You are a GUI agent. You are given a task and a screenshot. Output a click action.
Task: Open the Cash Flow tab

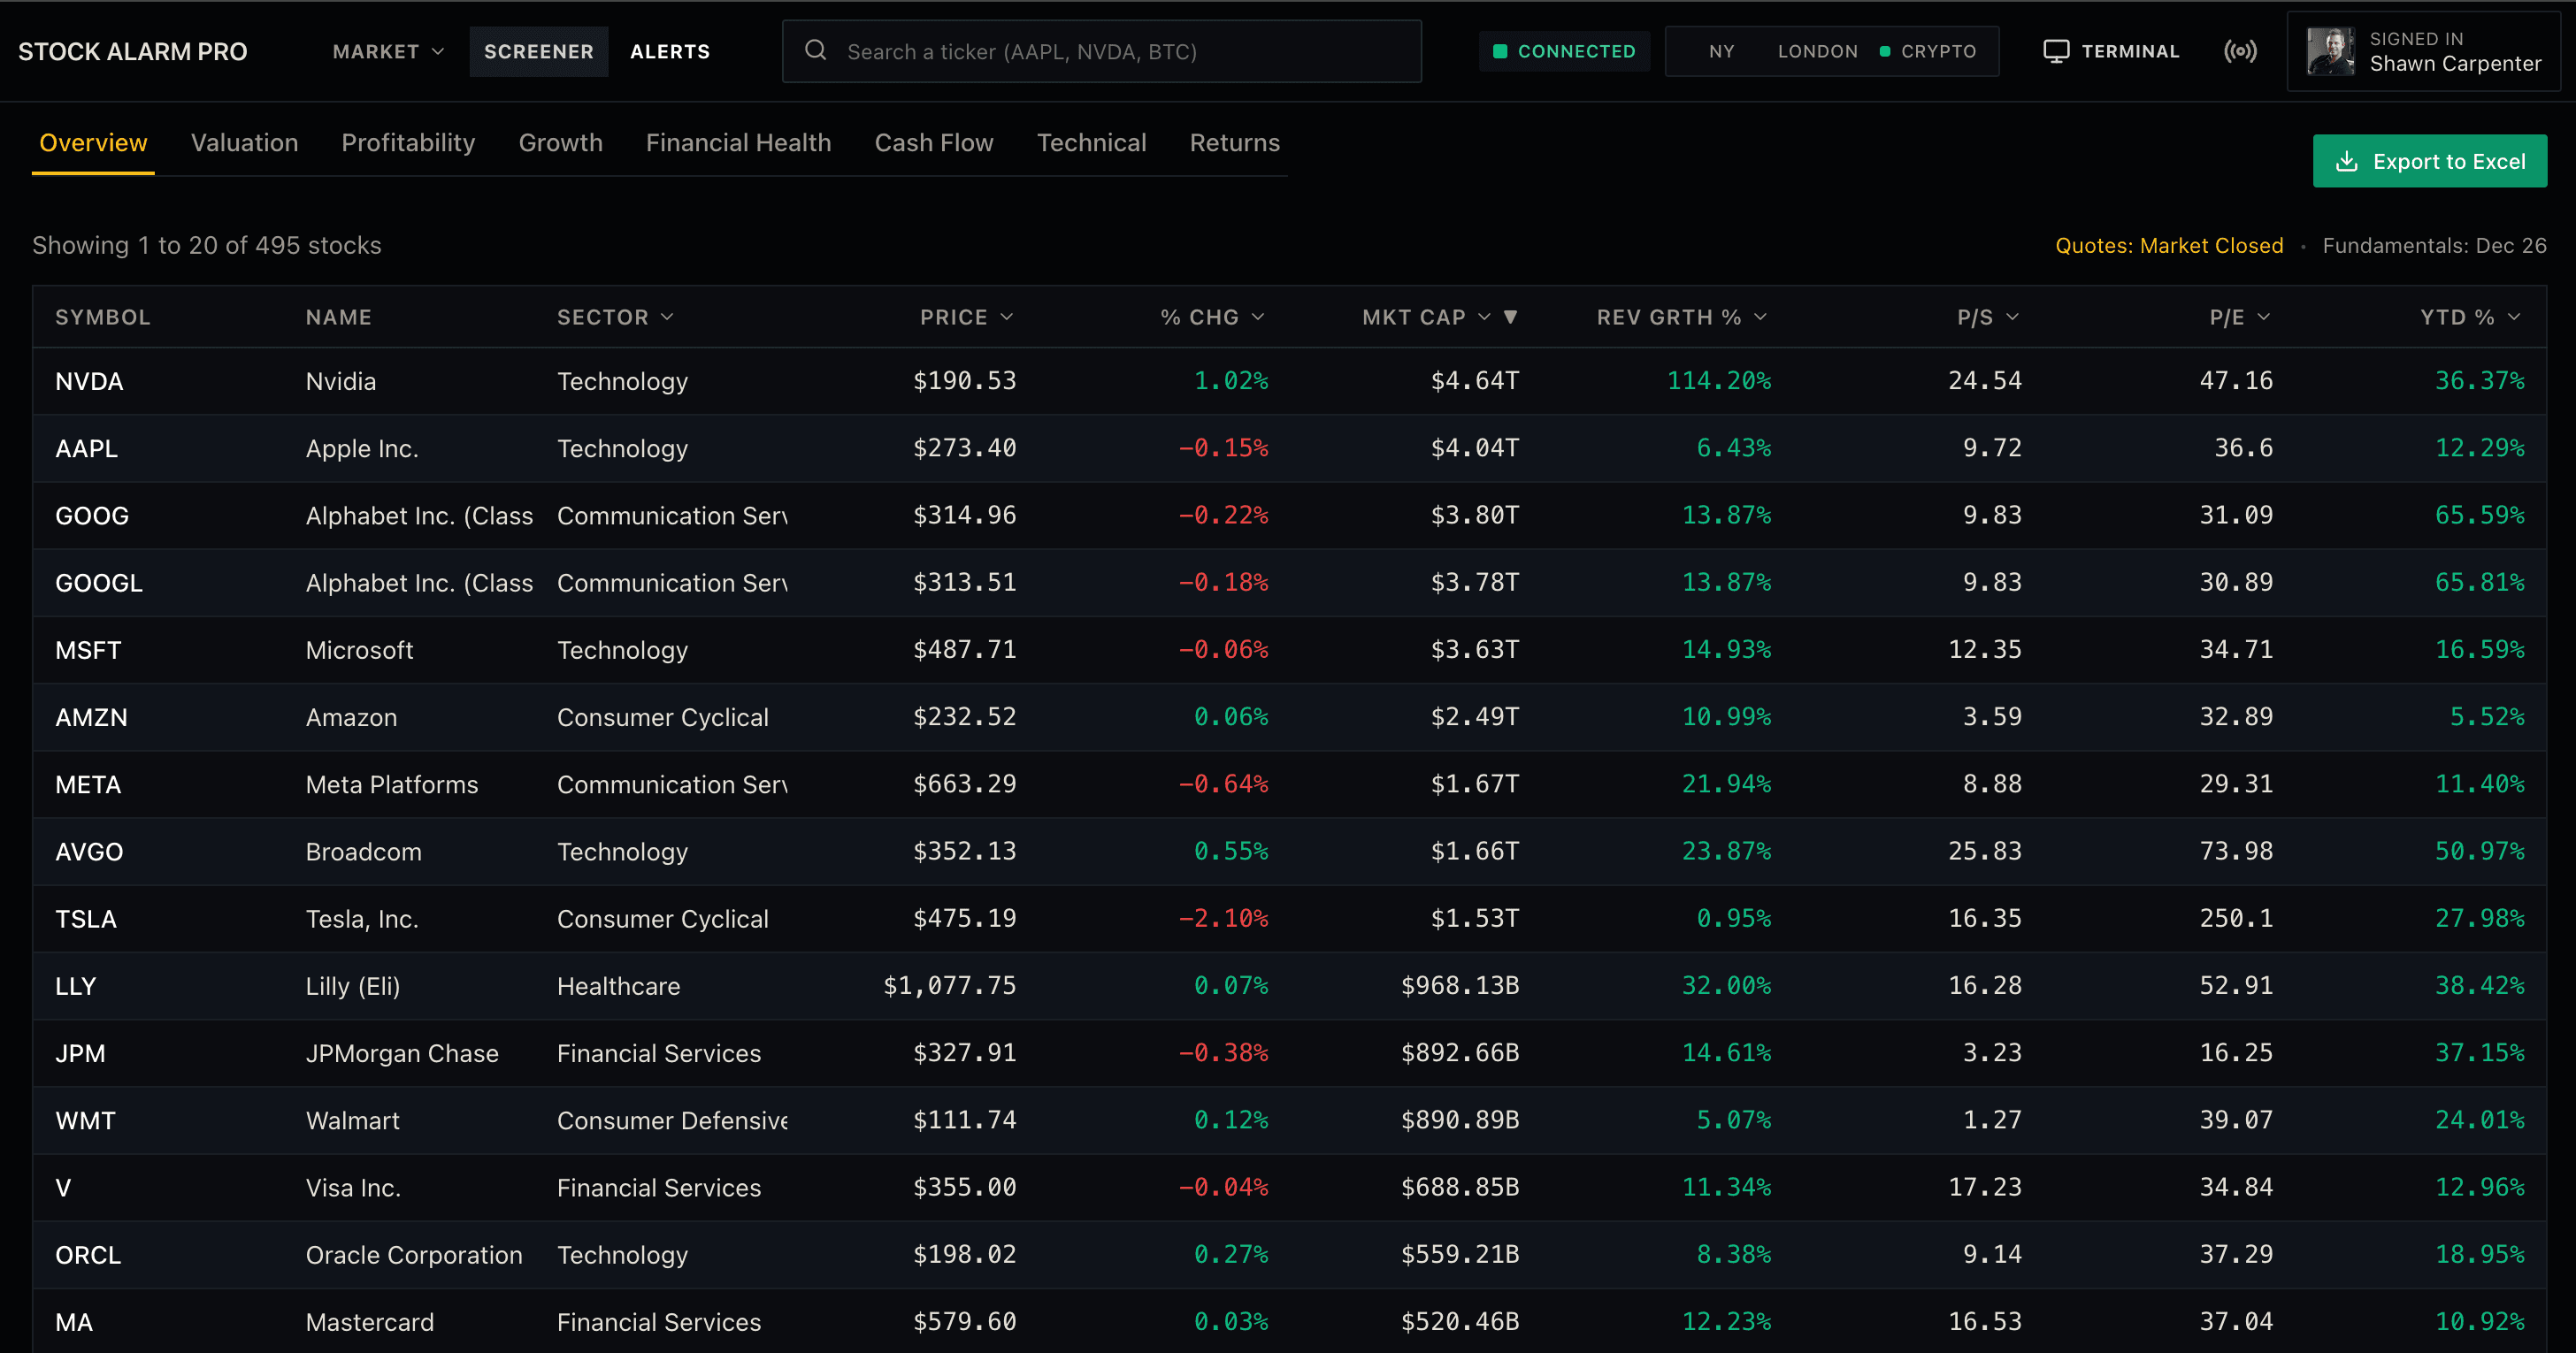click(934, 143)
